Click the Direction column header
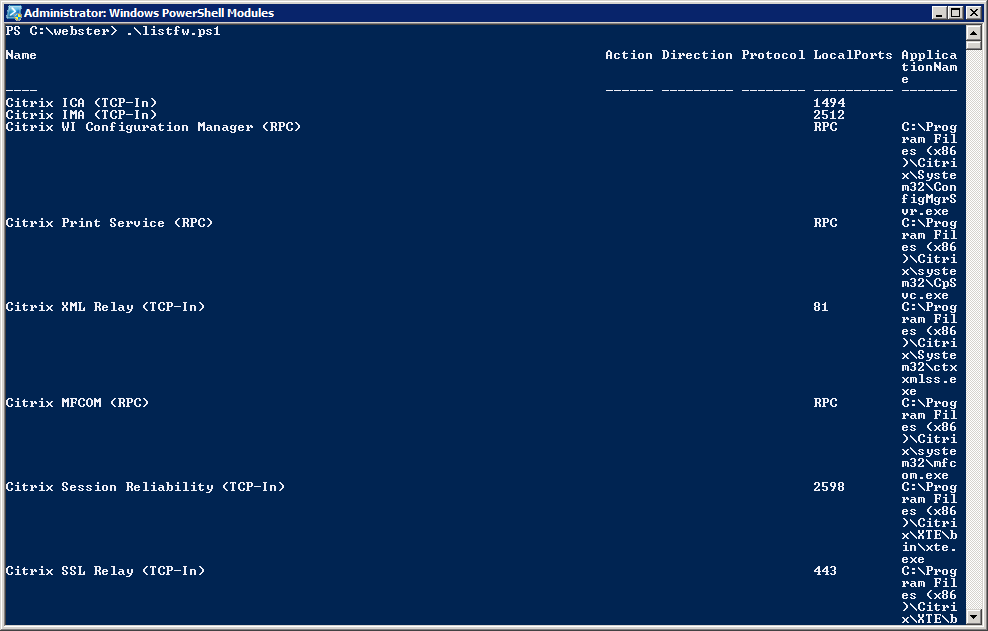988x631 pixels. [x=697, y=55]
